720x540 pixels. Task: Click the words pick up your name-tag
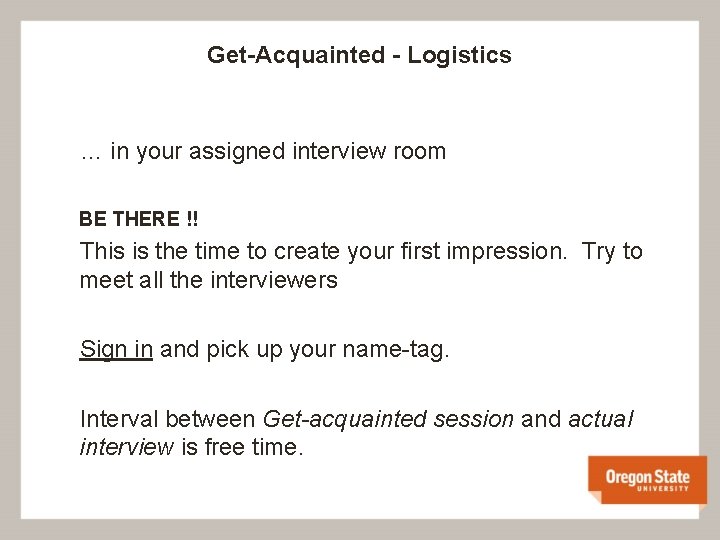328,349
